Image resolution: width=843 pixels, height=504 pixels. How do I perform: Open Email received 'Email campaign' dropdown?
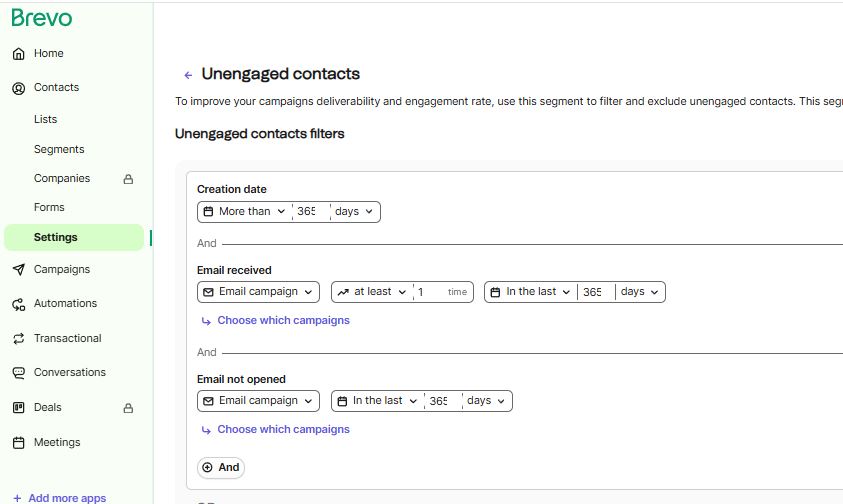click(x=259, y=292)
